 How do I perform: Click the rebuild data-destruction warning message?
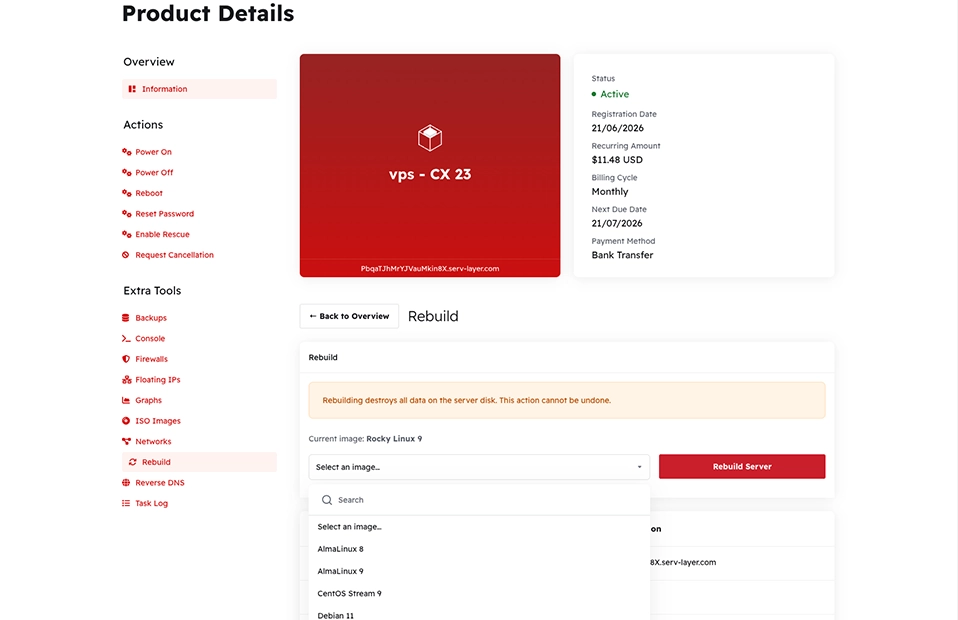click(567, 400)
